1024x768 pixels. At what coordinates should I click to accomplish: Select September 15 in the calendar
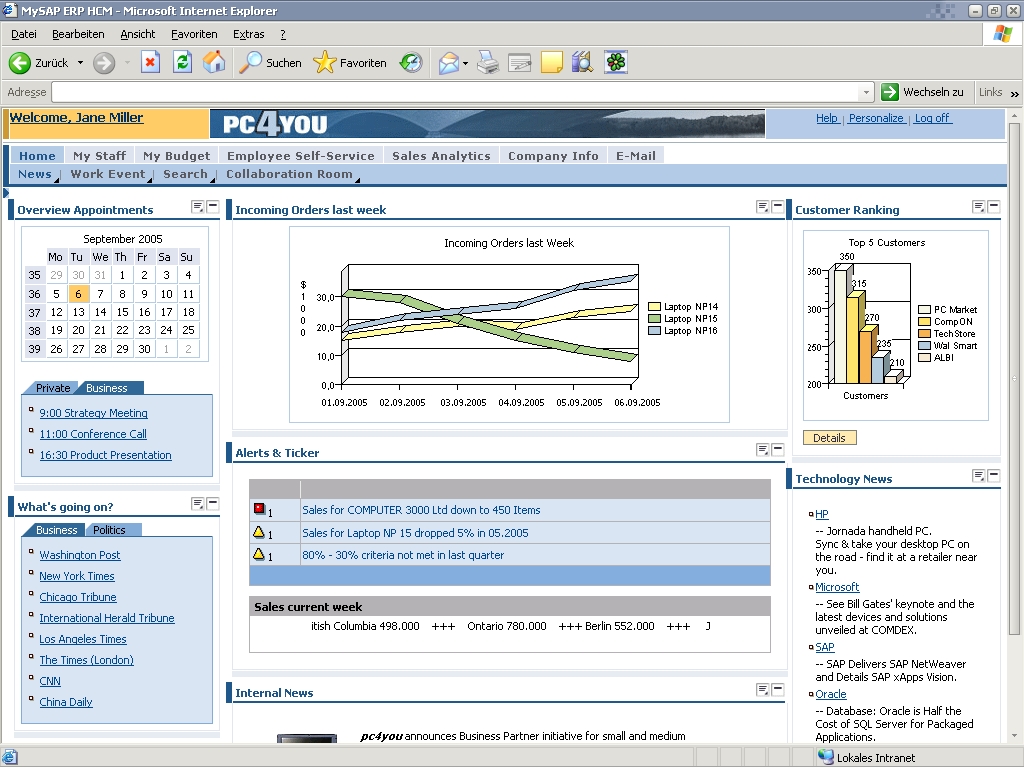(x=122, y=312)
